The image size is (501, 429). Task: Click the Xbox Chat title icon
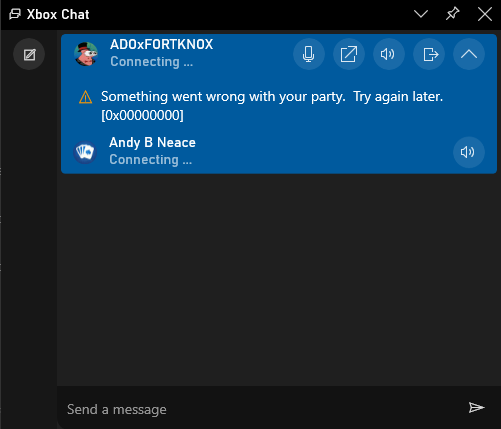point(15,14)
